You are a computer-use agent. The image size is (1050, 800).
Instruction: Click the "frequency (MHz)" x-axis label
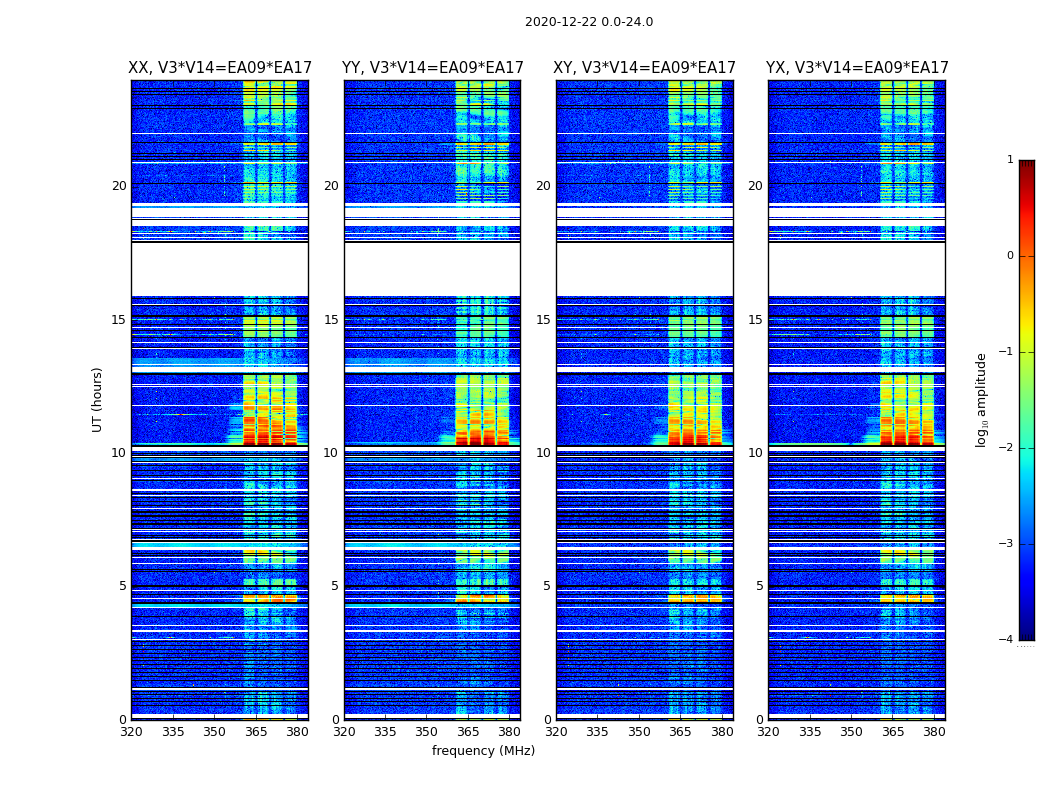483,751
